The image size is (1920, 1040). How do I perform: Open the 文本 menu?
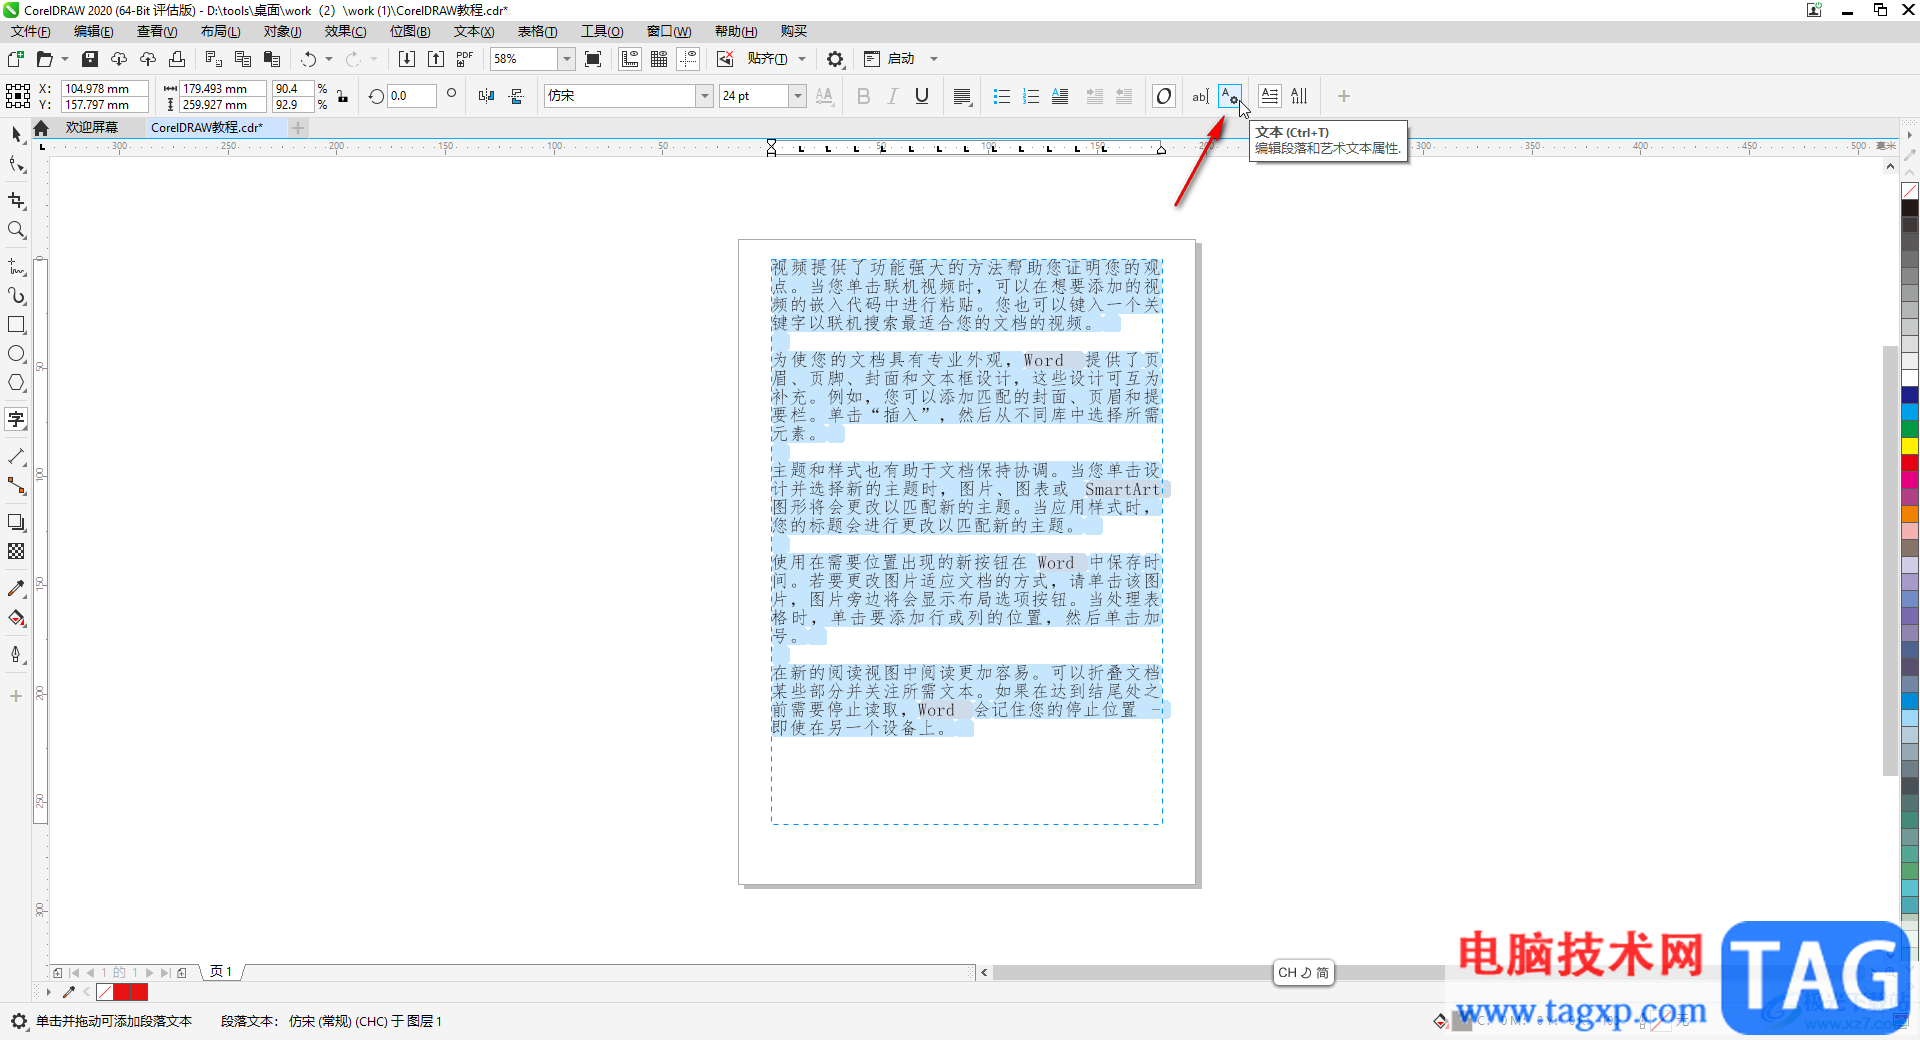pyautogui.click(x=474, y=31)
